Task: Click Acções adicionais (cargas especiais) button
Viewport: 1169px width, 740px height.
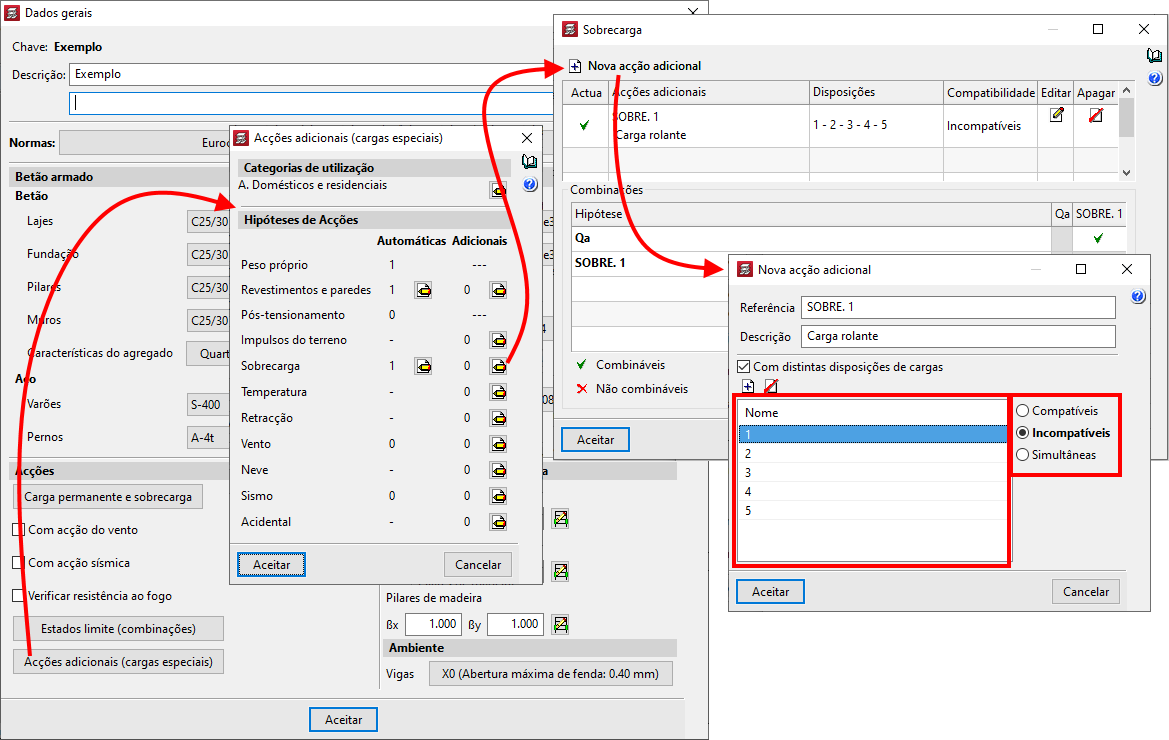Action: (118, 662)
